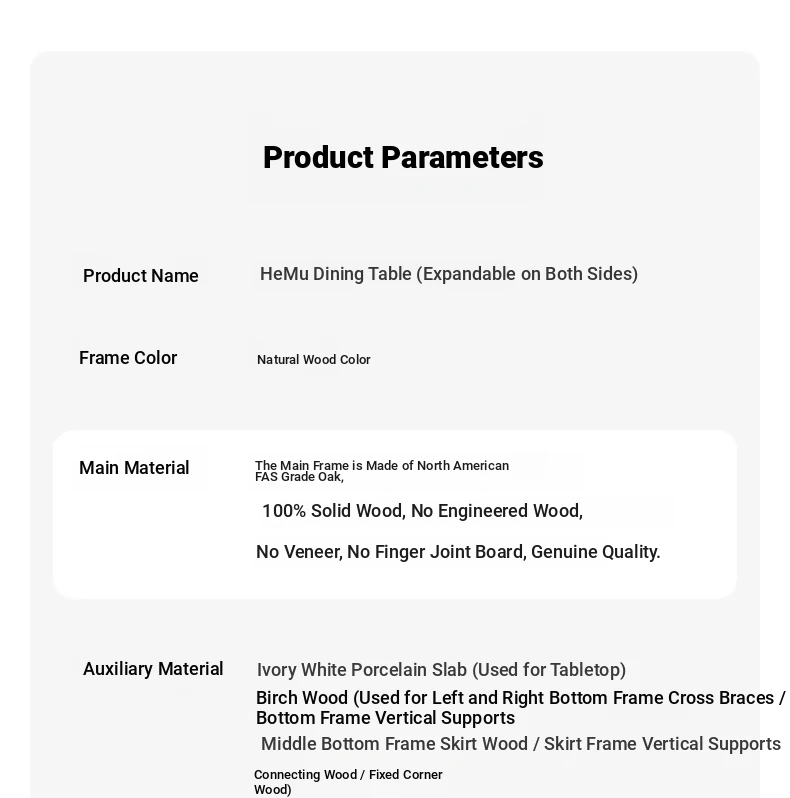This screenshot has width=790, height=798.
Task: Click the Product Parameters heading
Action: pos(403,158)
